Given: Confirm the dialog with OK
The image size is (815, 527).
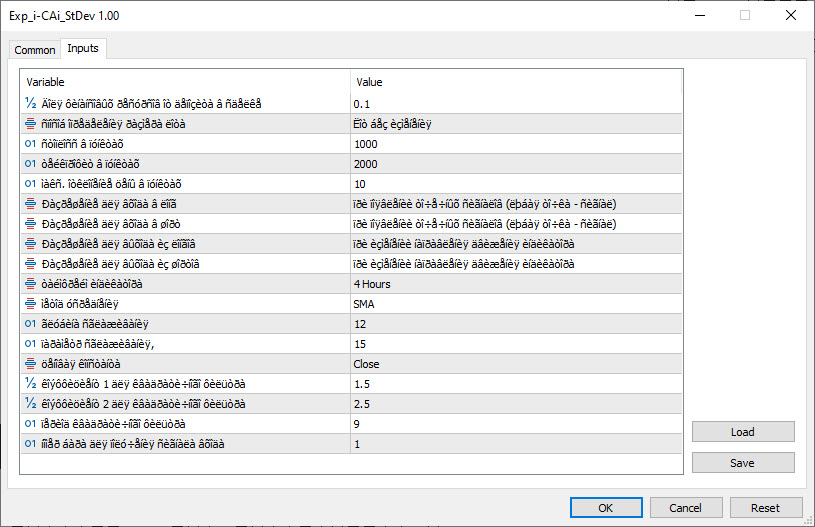Looking at the screenshot, I should (x=606, y=508).
